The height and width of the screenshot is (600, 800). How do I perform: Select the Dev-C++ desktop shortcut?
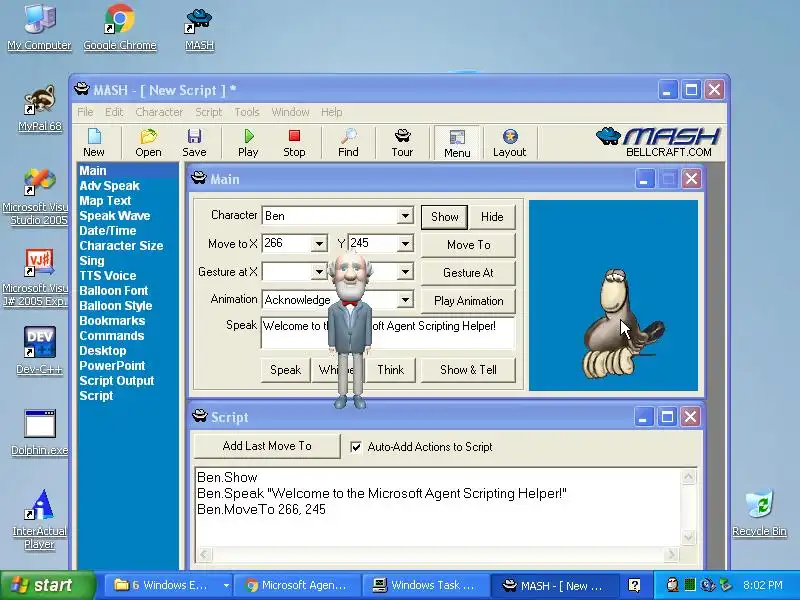pyautogui.click(x=39, y=351)
